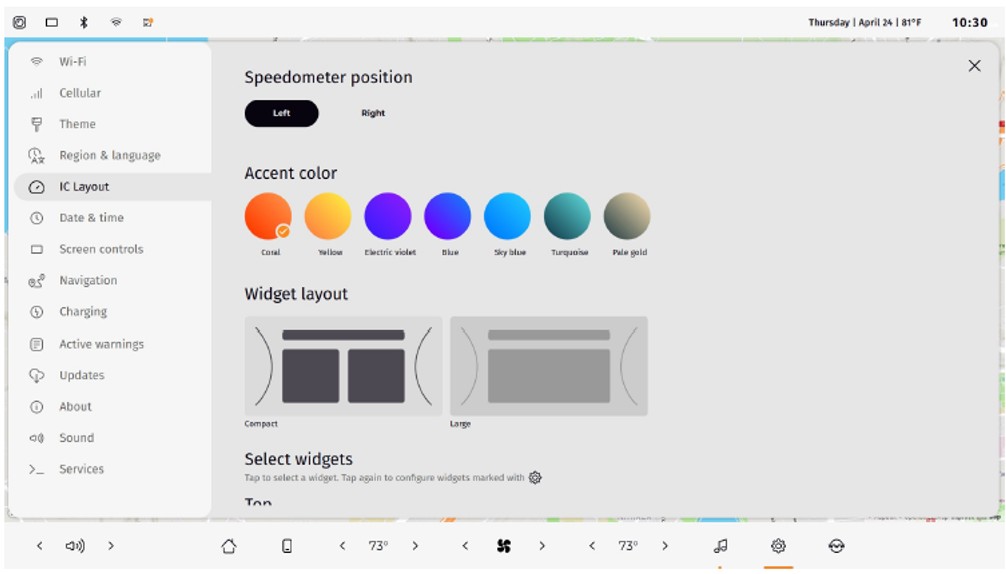Select the Compact widget layout
The width and height of the screenshot is (1006, 574).
pos(343,366)
